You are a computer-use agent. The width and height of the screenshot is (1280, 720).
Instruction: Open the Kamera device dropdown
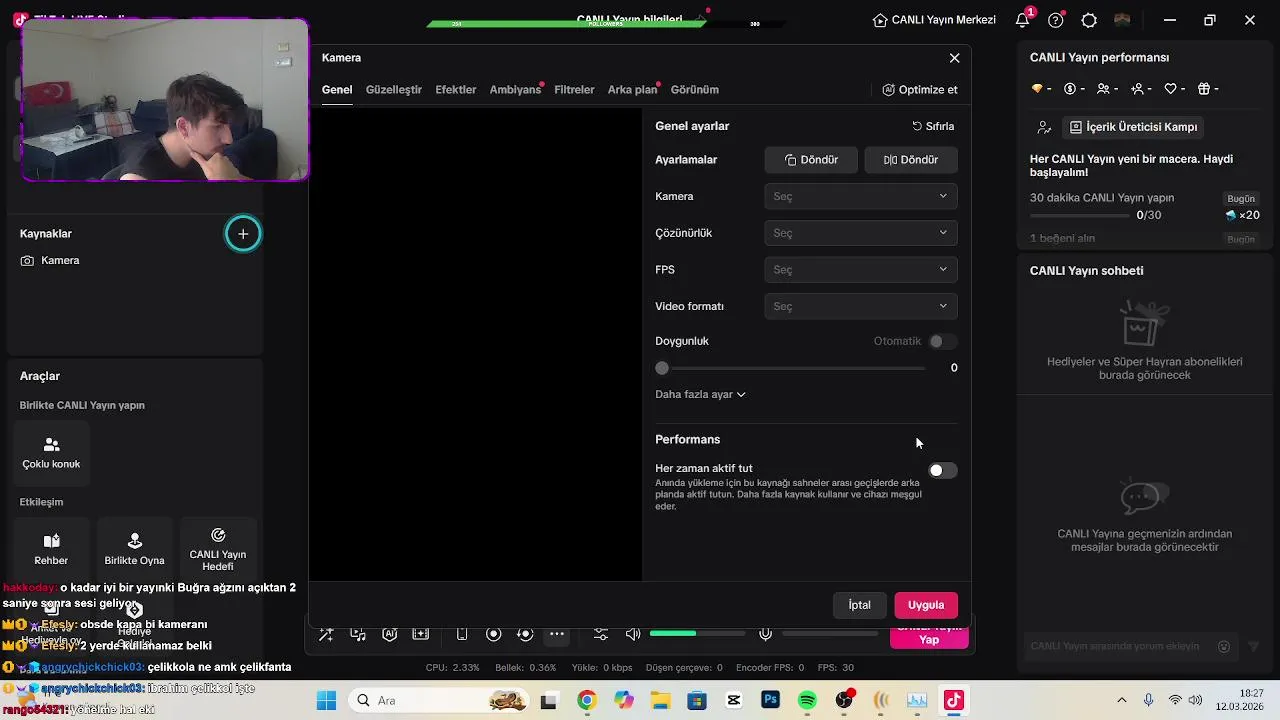(861, 196)
